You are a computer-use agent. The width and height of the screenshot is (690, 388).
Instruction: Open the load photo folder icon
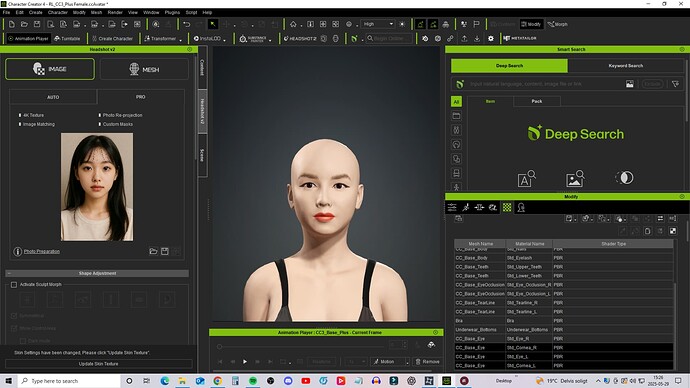pos(153,251)
